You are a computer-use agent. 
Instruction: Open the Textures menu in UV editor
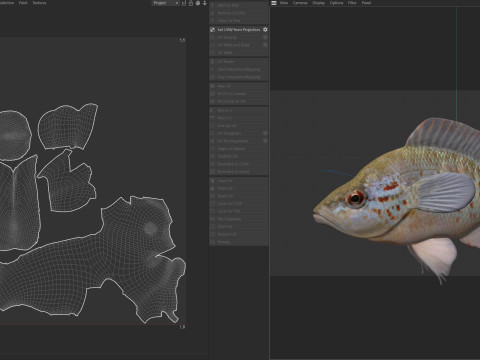[39, 3]
